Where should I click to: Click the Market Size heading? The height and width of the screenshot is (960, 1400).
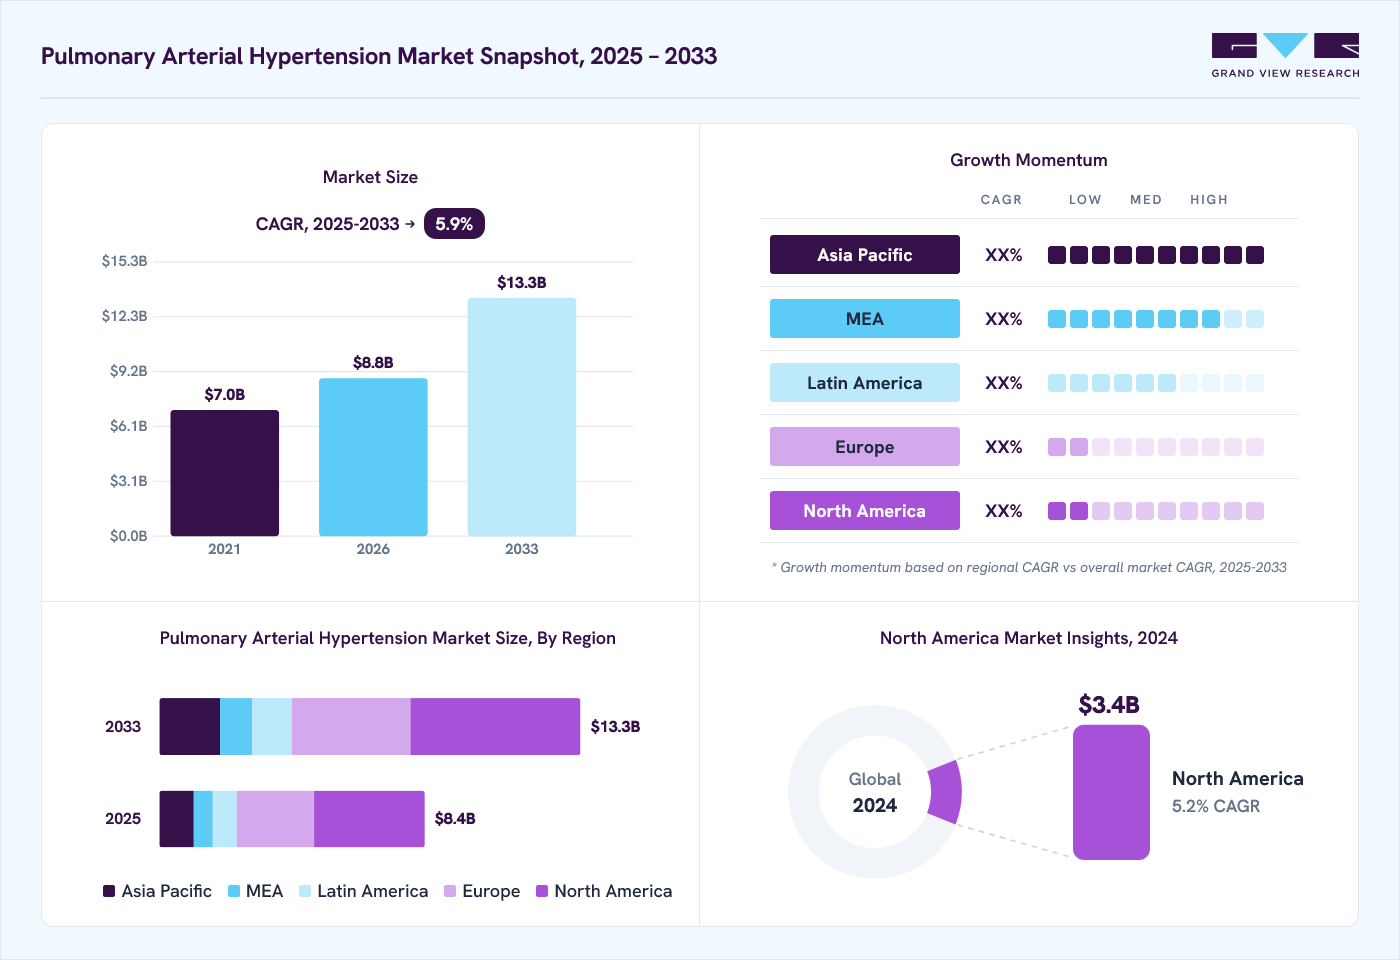[x=370, y=177]
